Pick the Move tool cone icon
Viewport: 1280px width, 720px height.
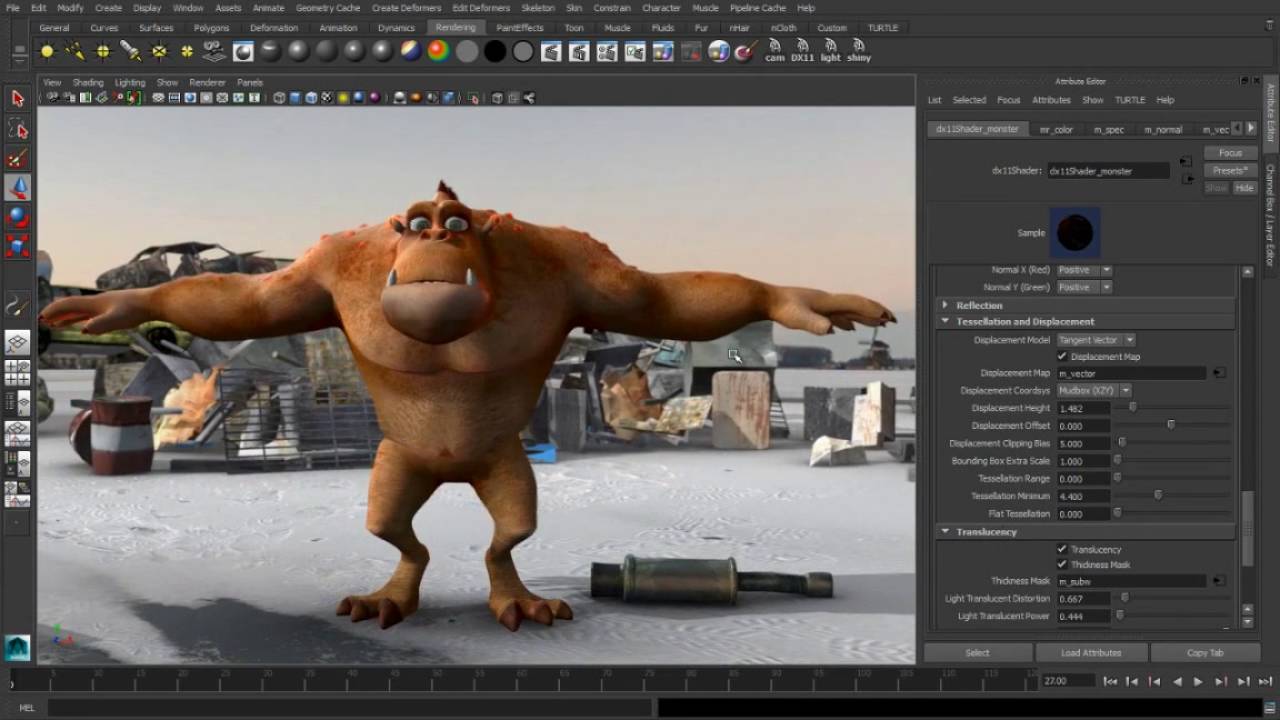pos(17,188)
